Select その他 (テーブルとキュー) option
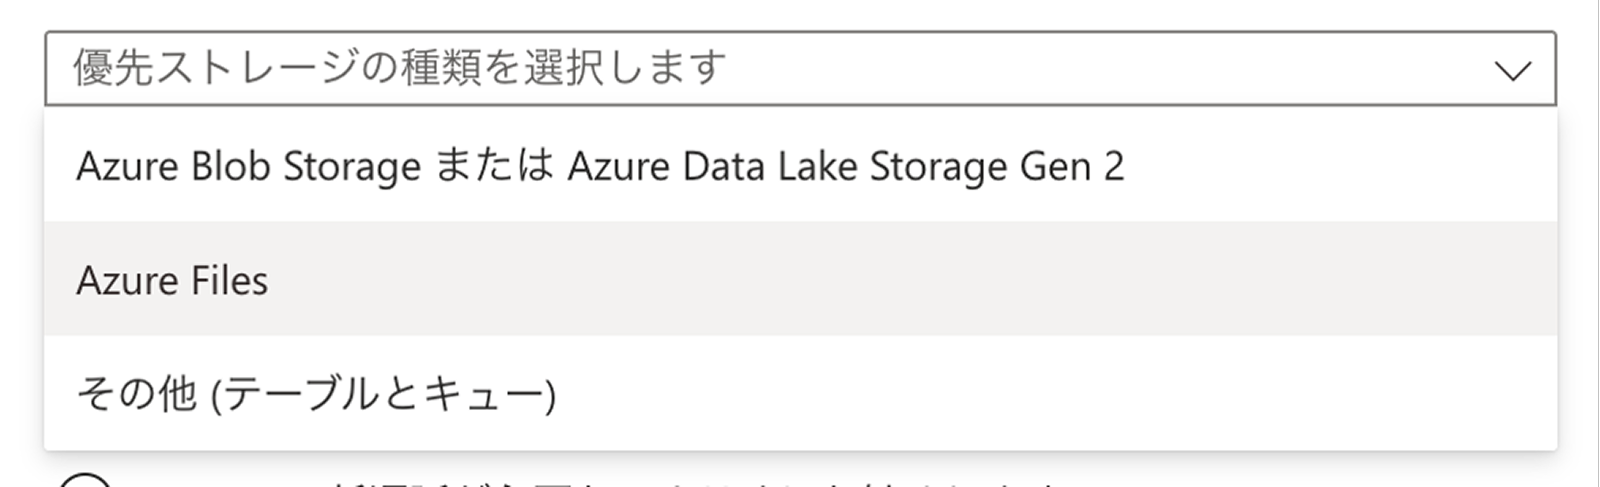The image size is (1600, 487). [316, 393]
